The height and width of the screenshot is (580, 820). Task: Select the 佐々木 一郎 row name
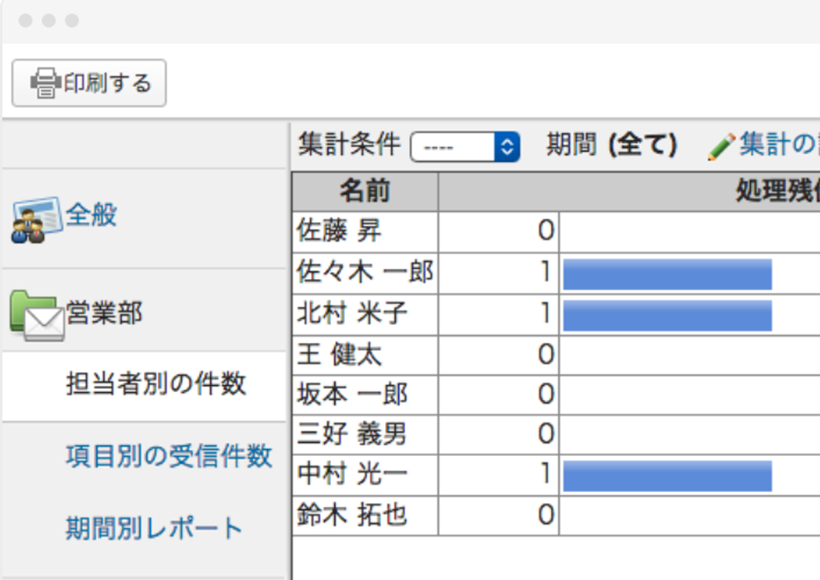365,272
